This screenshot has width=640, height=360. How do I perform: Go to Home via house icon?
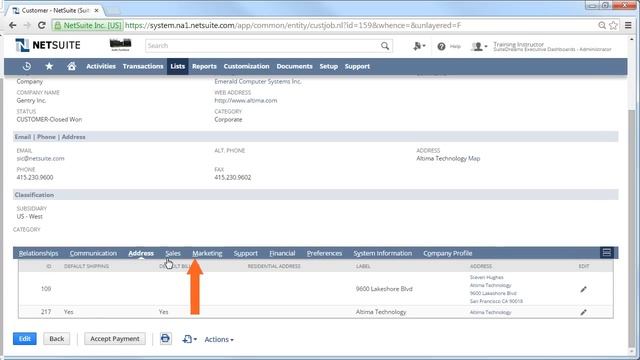71,66
